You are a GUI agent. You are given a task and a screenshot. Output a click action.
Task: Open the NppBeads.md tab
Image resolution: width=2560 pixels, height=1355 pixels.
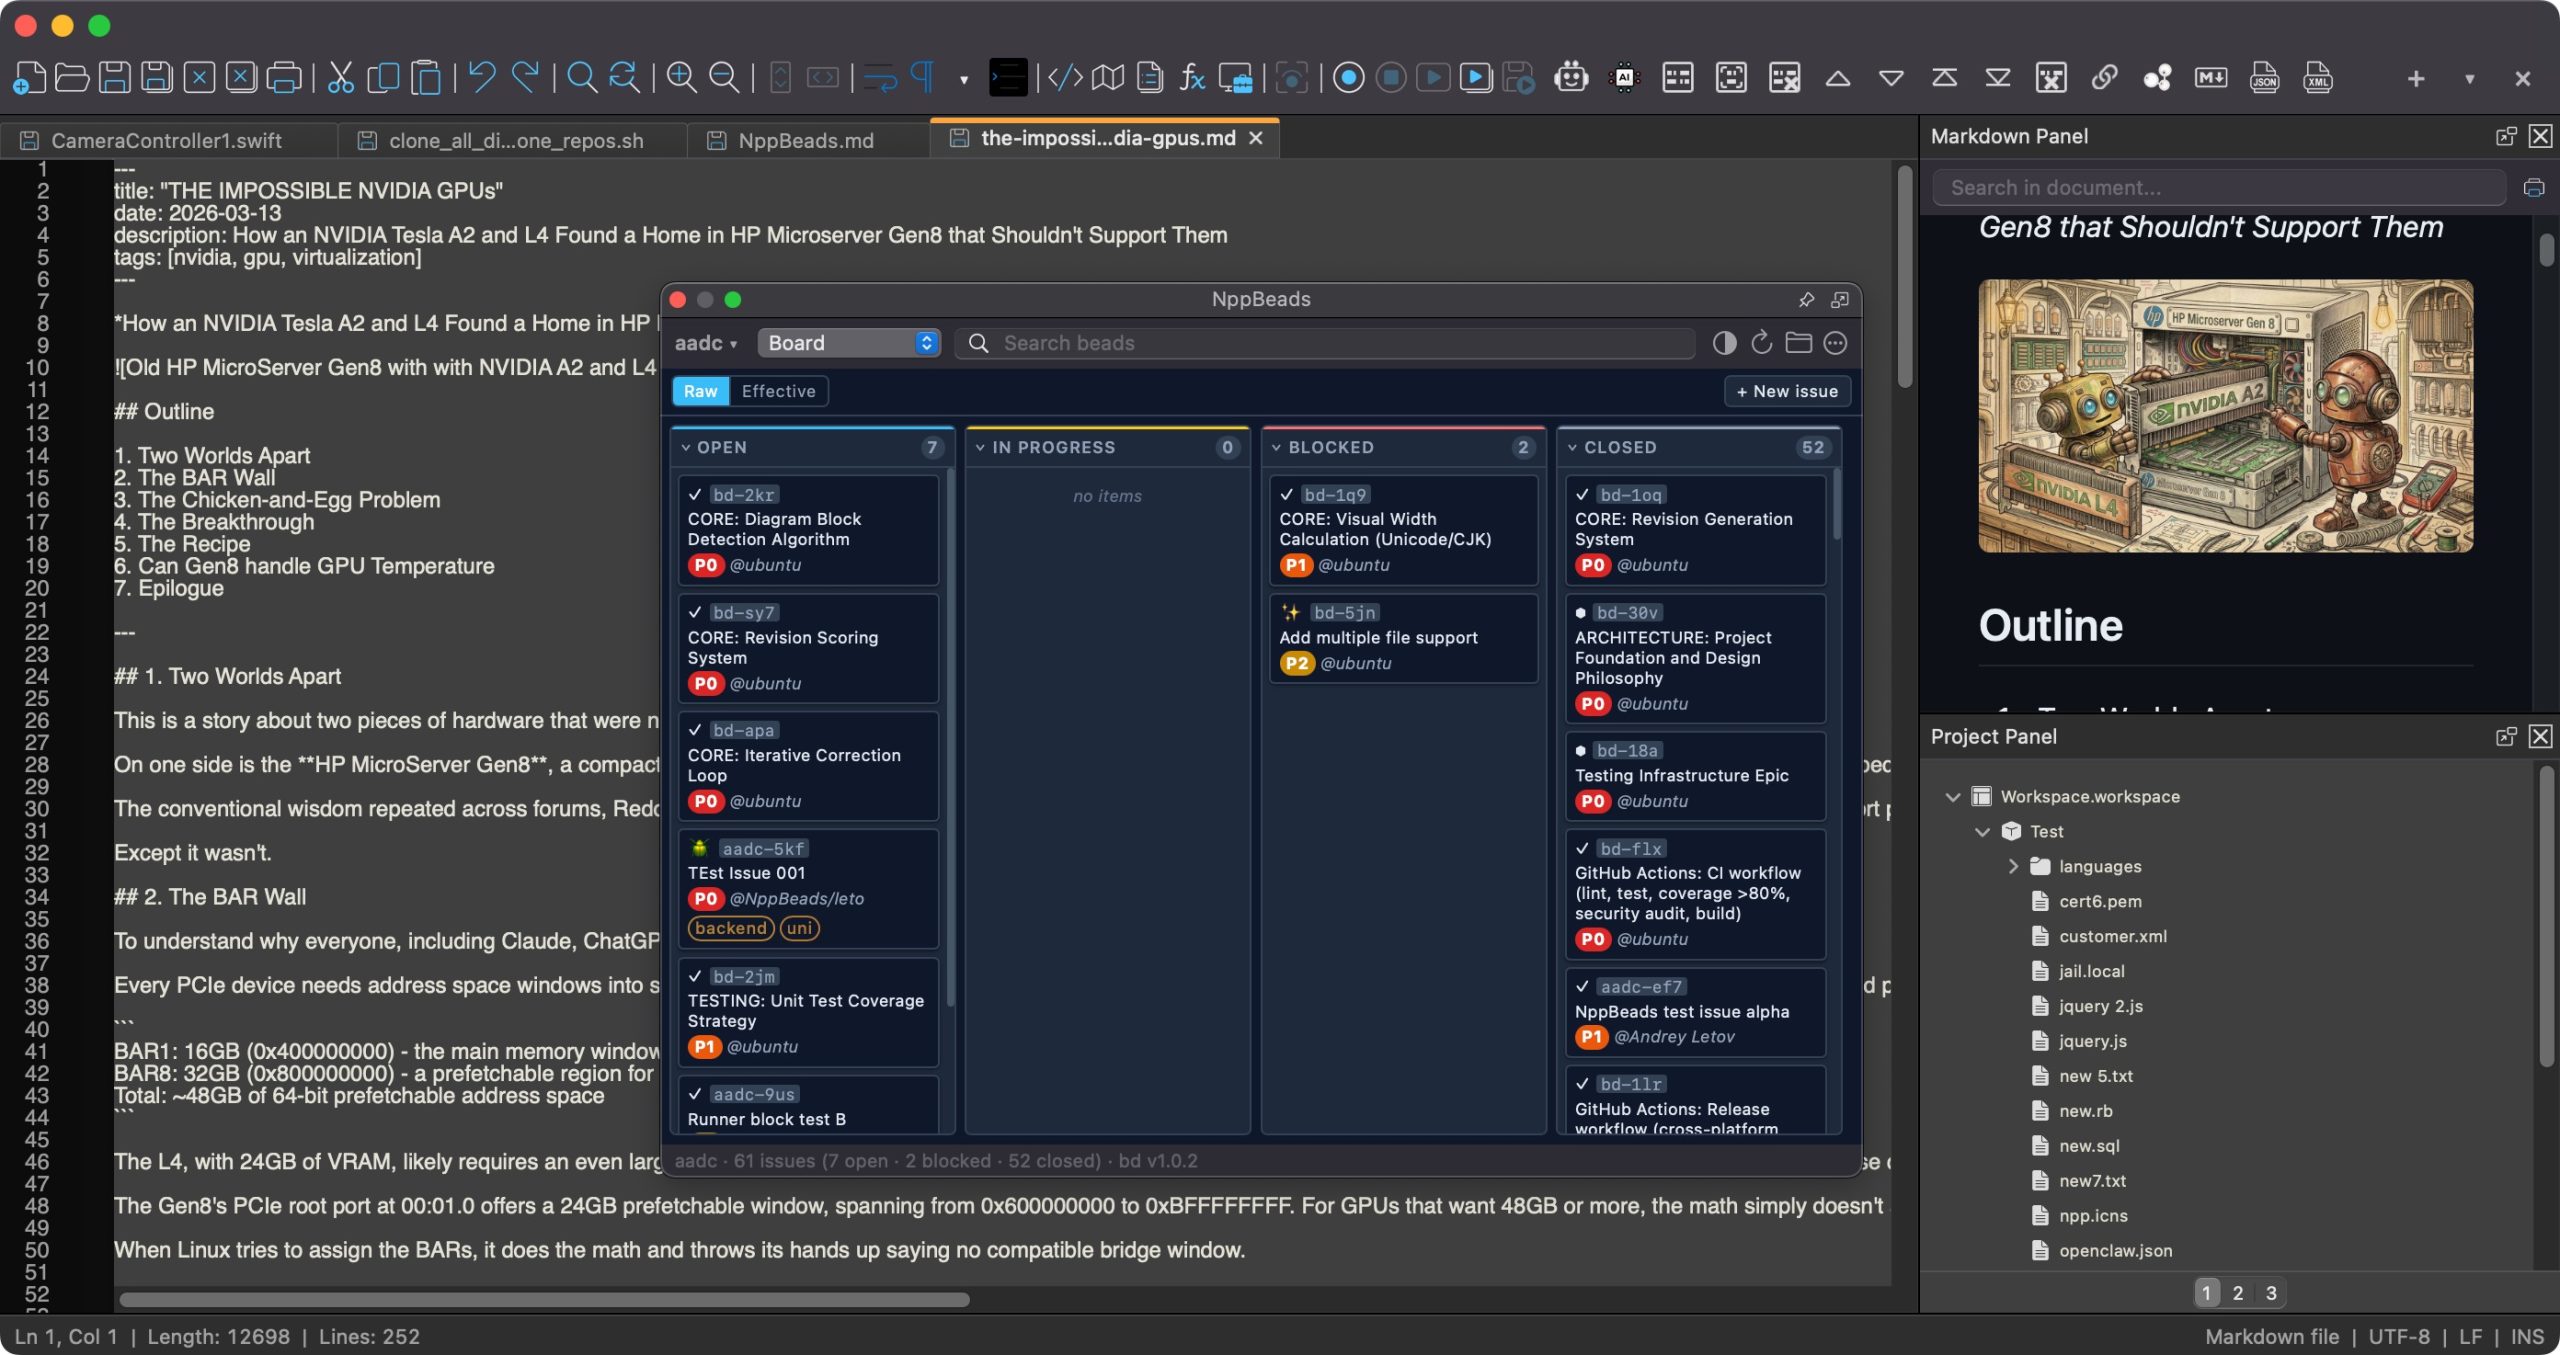tap(806, 140)
